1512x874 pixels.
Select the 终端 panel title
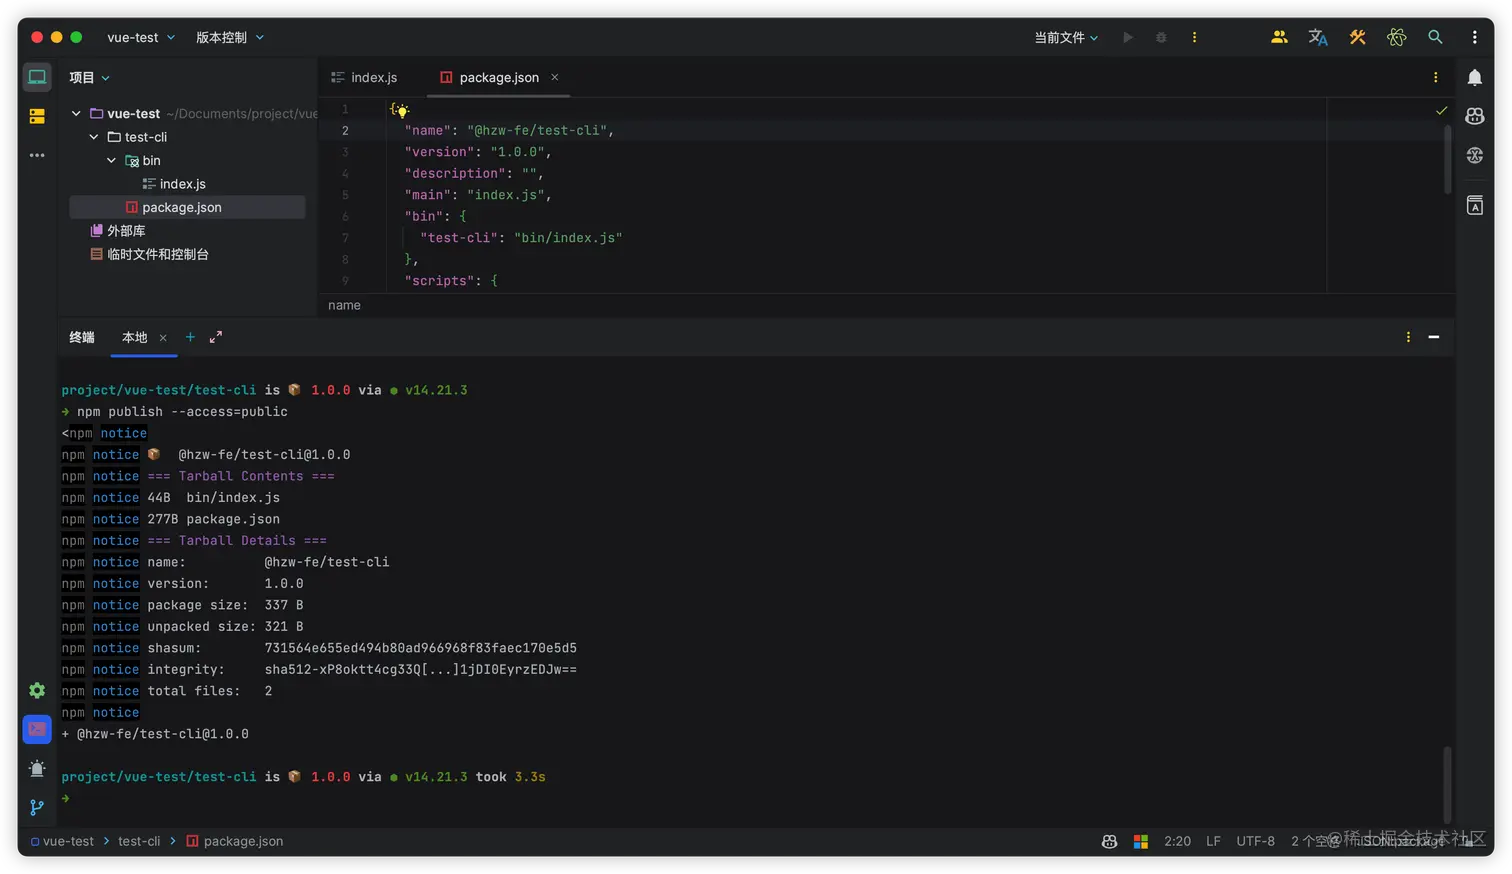[x=82, y=337]
